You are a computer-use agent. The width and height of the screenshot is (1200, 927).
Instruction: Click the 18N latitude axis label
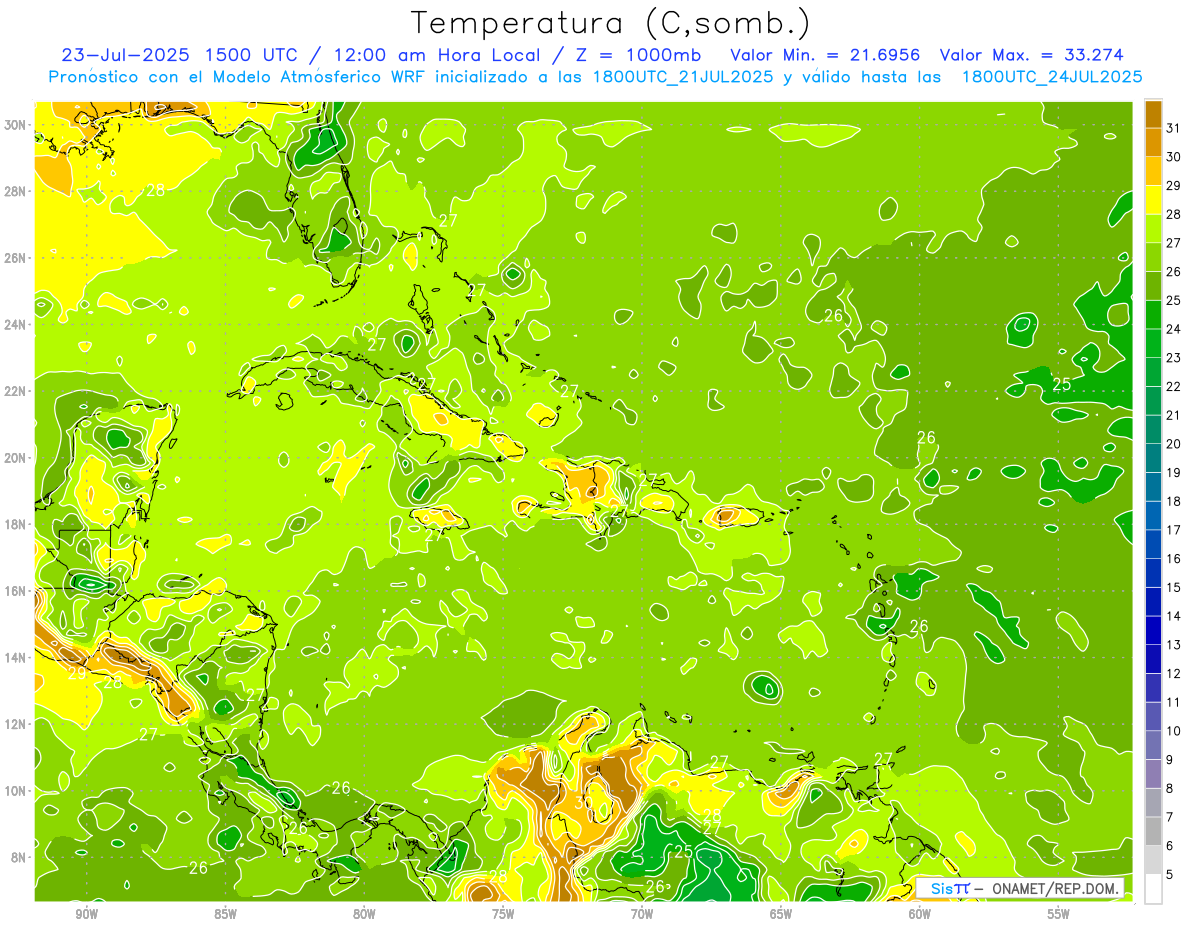click(17, 524)
